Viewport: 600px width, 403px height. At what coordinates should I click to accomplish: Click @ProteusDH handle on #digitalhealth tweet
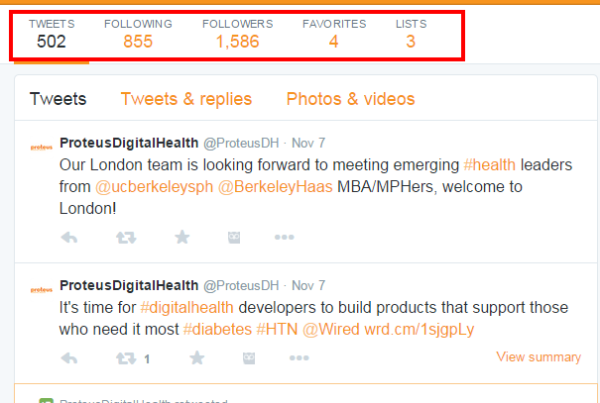[x=241, y=286]
